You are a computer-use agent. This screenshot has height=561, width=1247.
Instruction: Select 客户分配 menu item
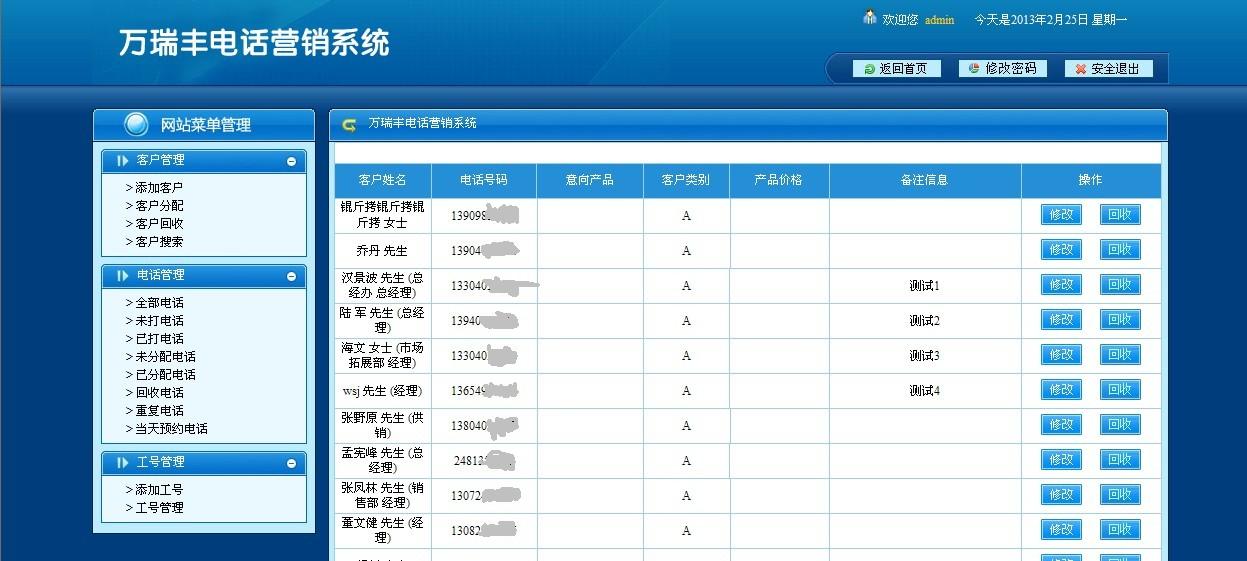click(159, 206)
